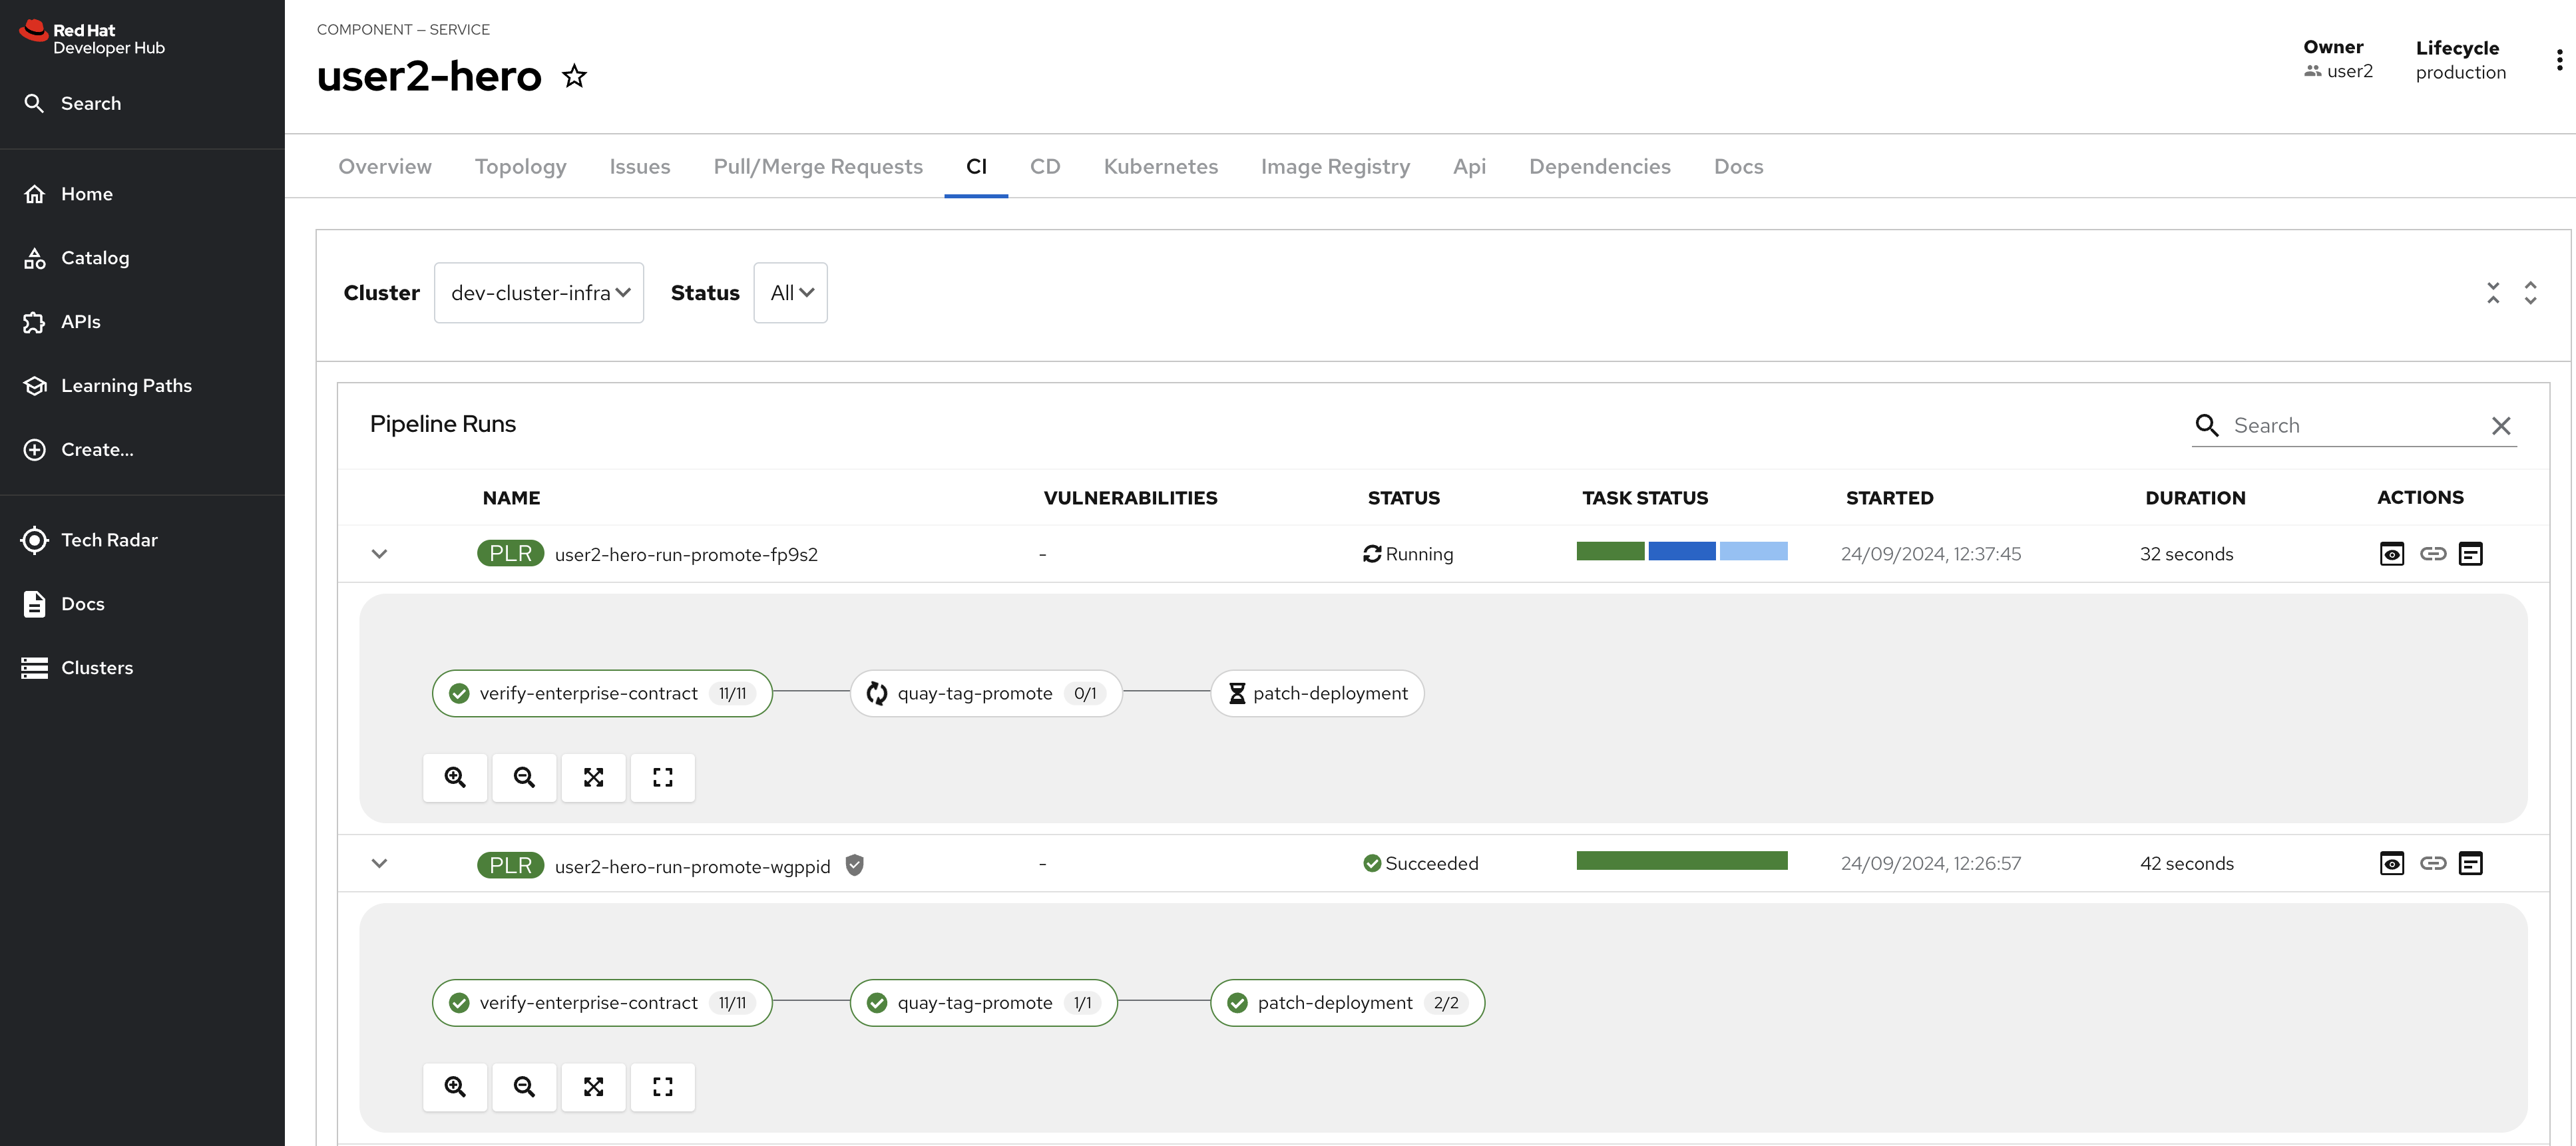The height and width of the screenshot is (1146, 2576).
Task: Open owner link user2
Action: pyautogui.click(x=2349, y=71)
